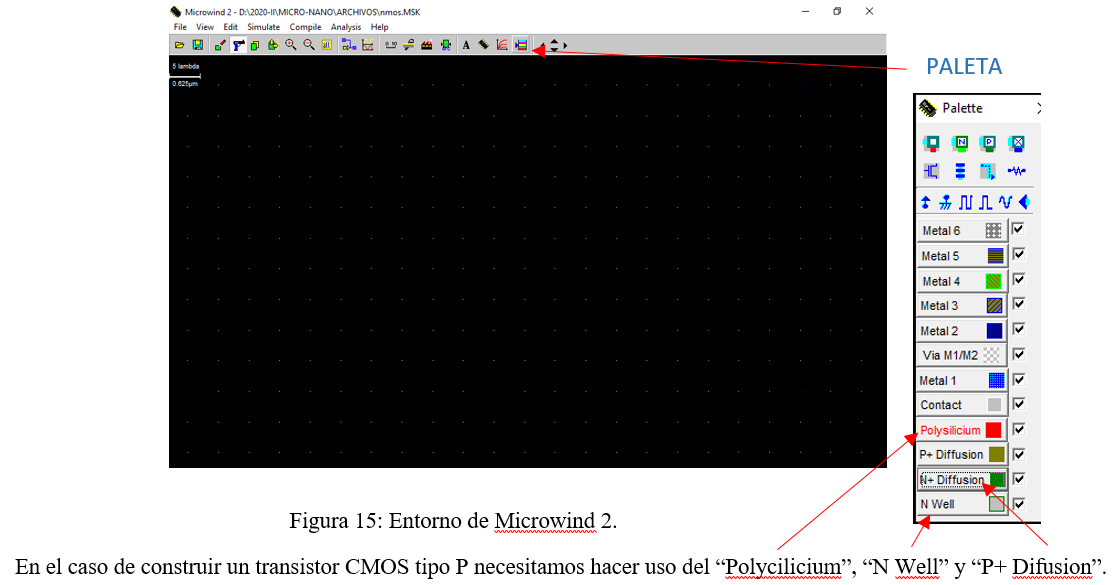Image resolution: width=1120 pixels, height=585 pixels.
Task: Select Metal/Metal2 via icon in Palette
Action: (x=1017, y=144)
